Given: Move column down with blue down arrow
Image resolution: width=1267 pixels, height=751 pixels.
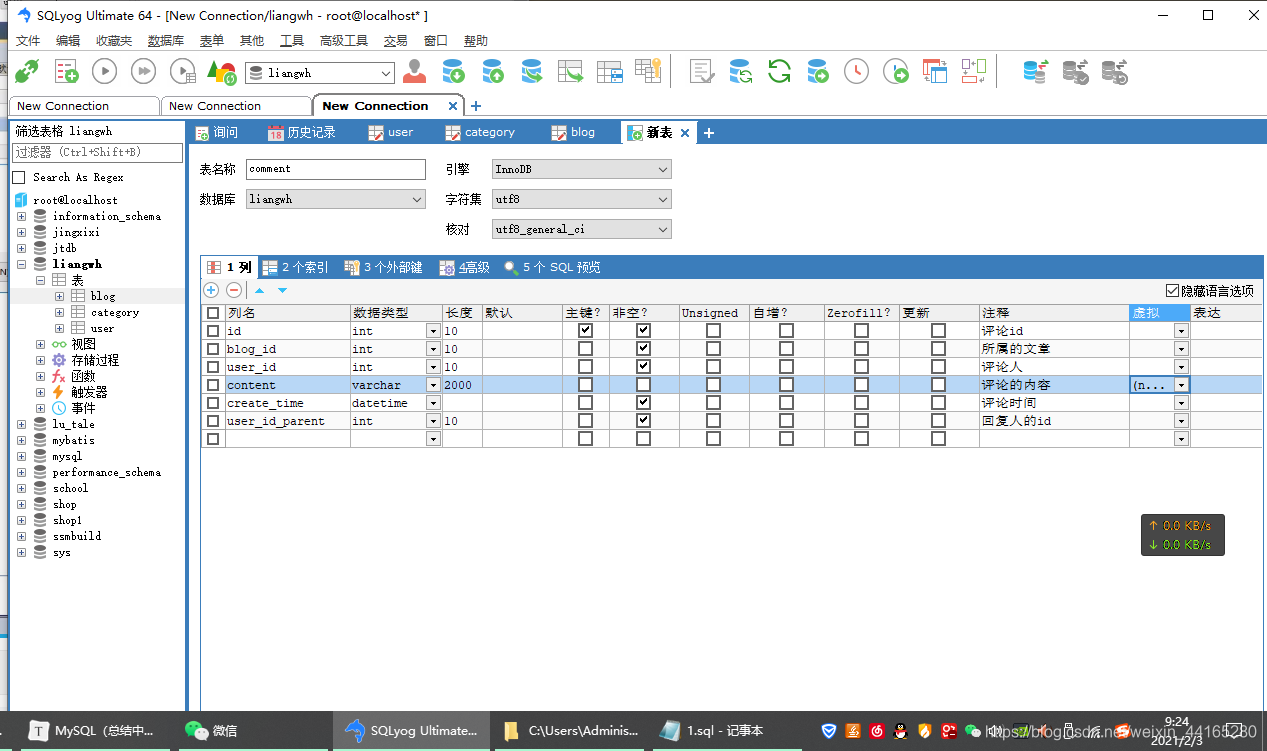Looking at the screenshot, I should pos(282,290).
